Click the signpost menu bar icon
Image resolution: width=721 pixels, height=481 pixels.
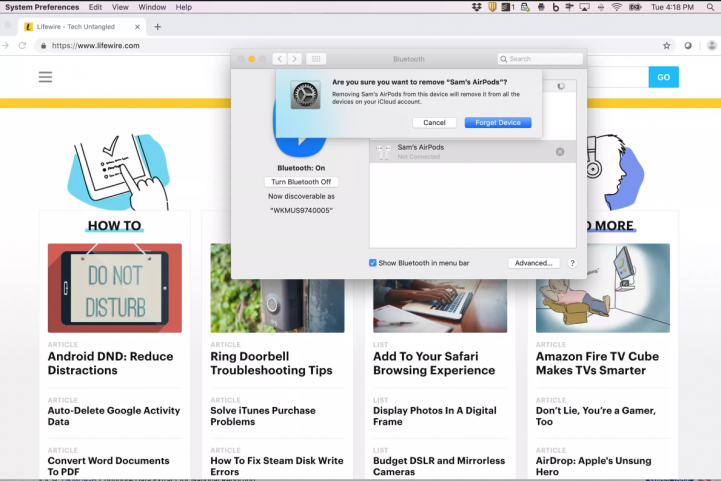[569, 7]
